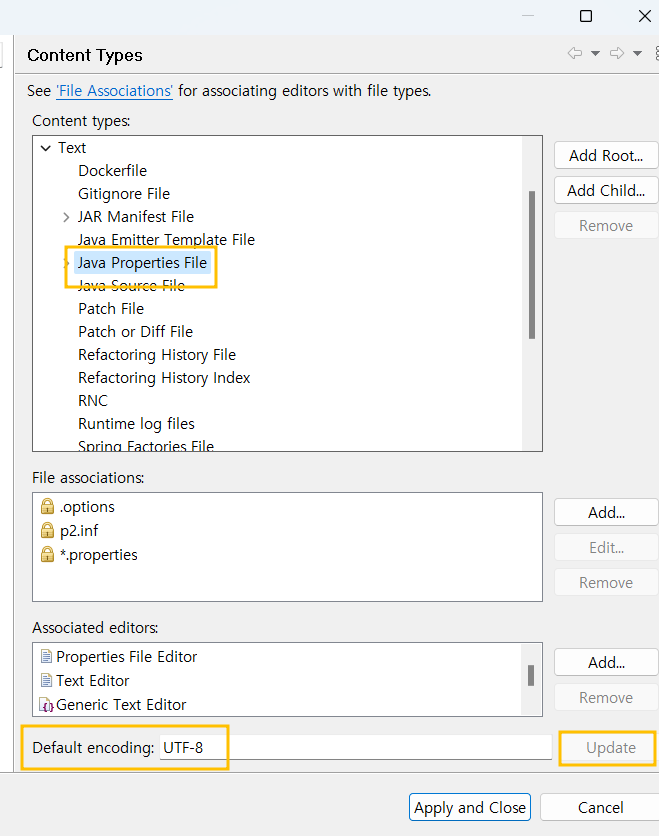659x836 pixels.
Task: Click the Cancel button
Action: pos(600,807)
